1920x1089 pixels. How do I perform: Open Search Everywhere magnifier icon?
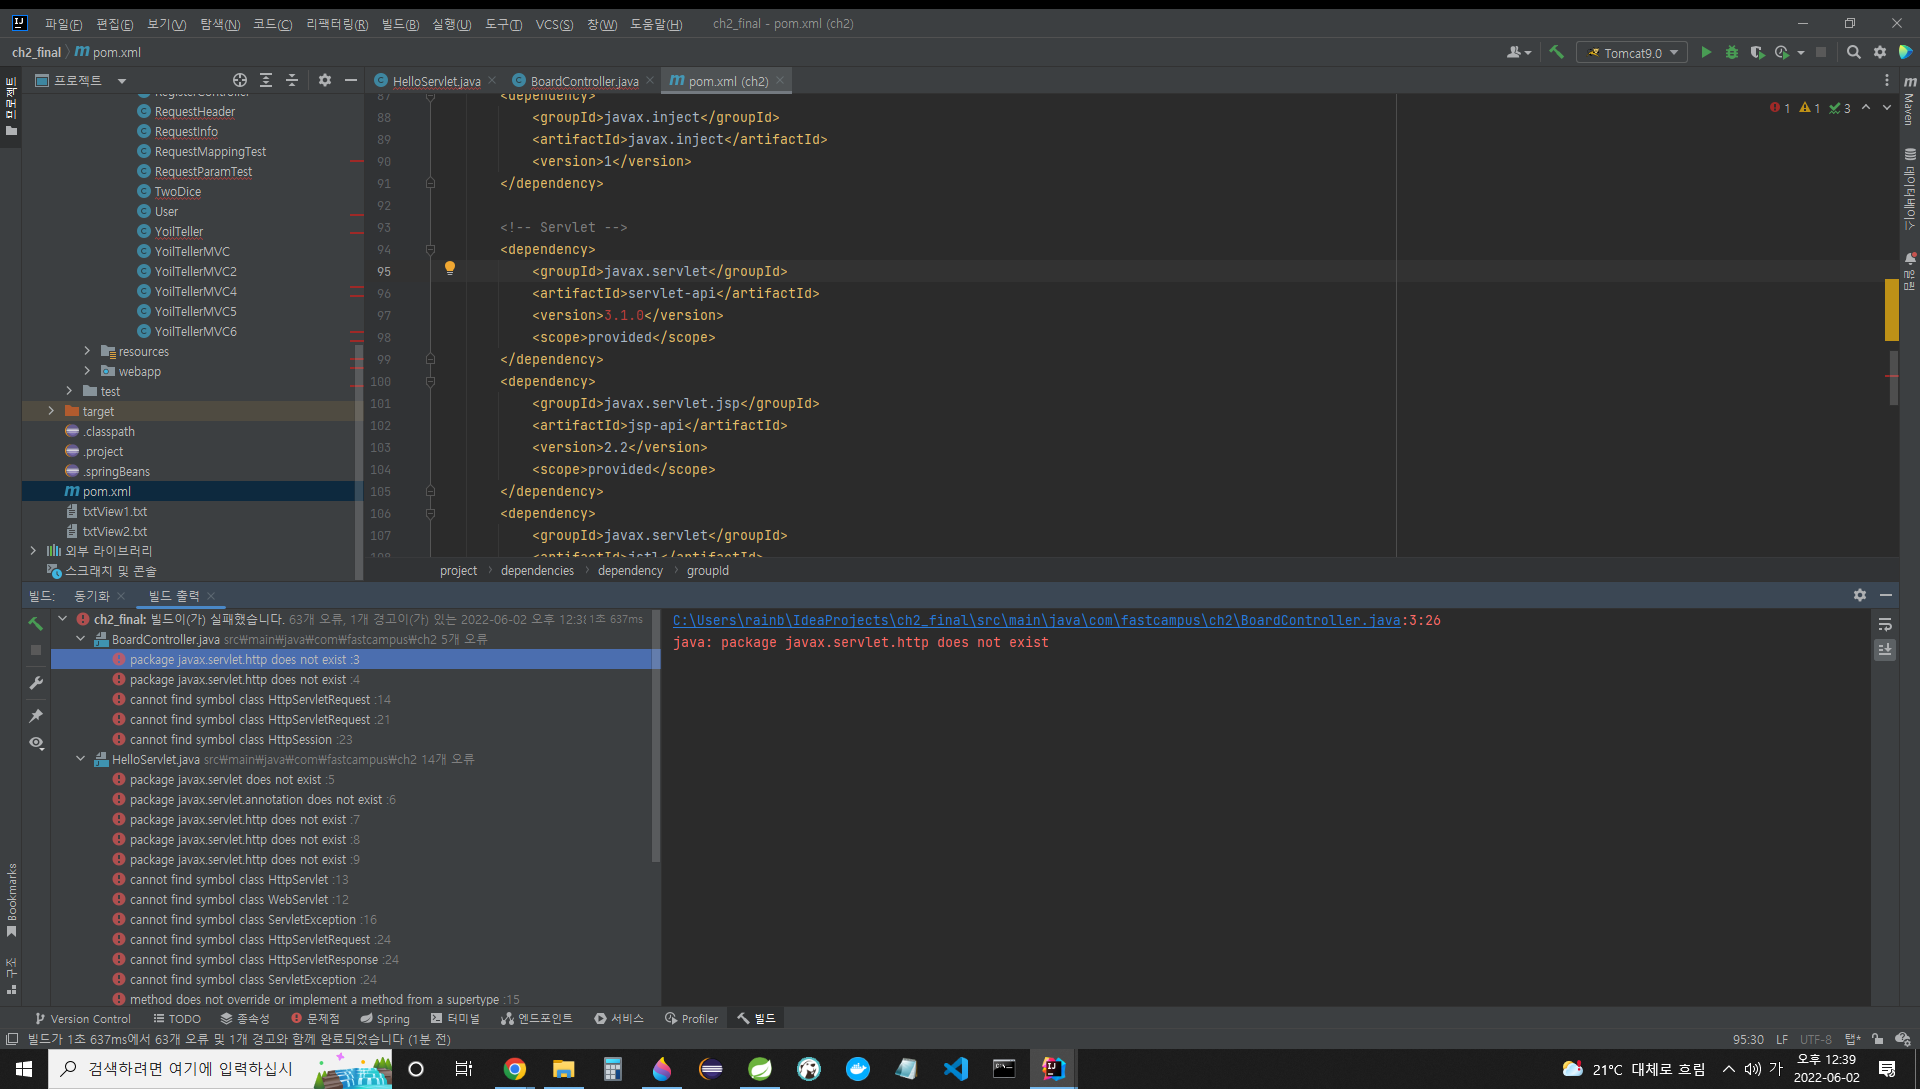coord(1853,53)
